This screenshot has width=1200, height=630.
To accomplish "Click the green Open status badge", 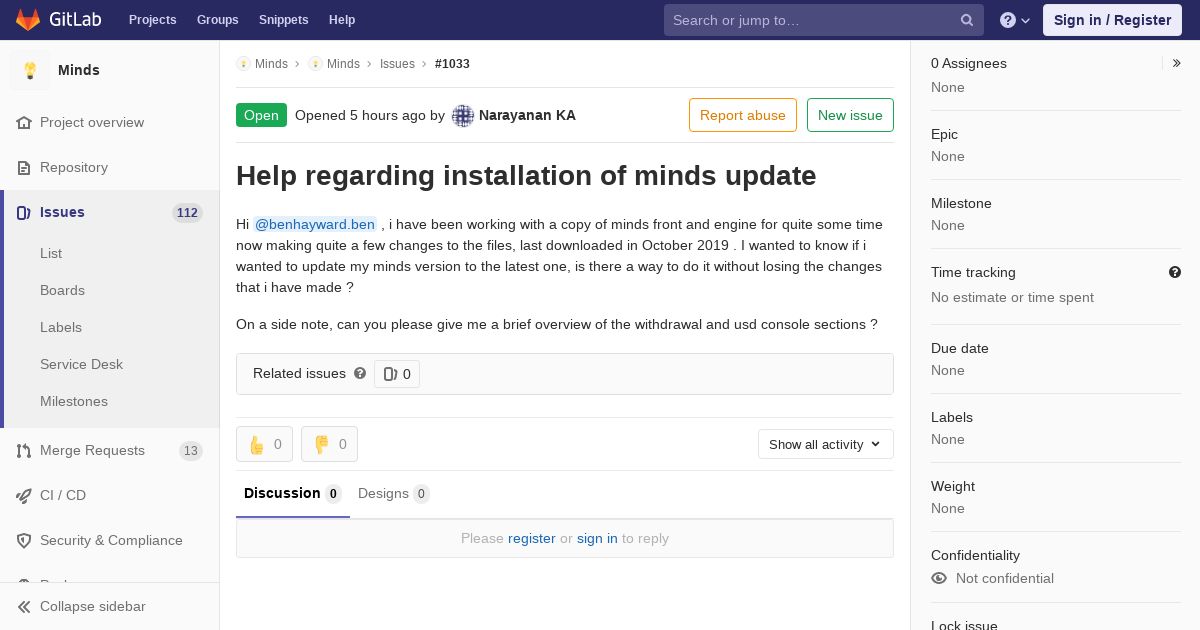I will [x=261, y=115].
